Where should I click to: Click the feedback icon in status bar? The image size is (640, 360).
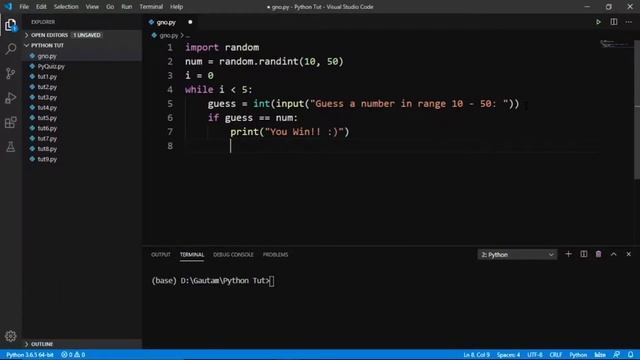click(x=616, y=355)
